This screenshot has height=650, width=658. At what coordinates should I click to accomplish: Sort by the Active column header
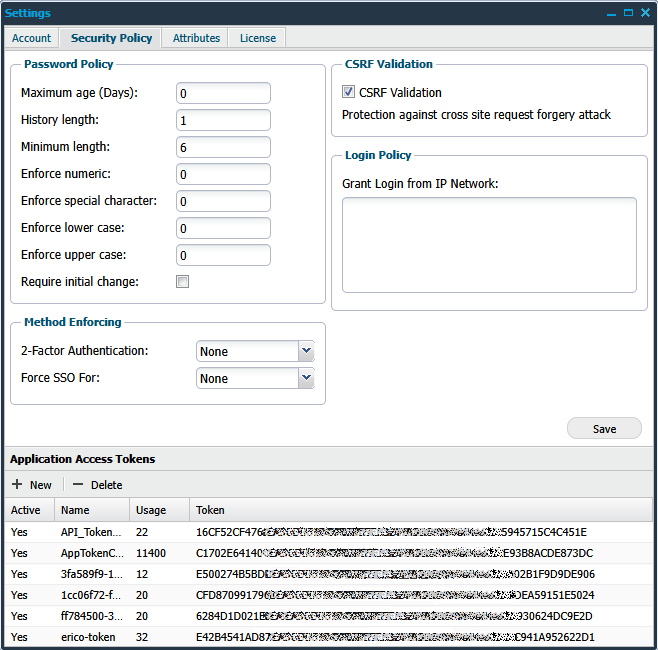click(x=30, y=510)
